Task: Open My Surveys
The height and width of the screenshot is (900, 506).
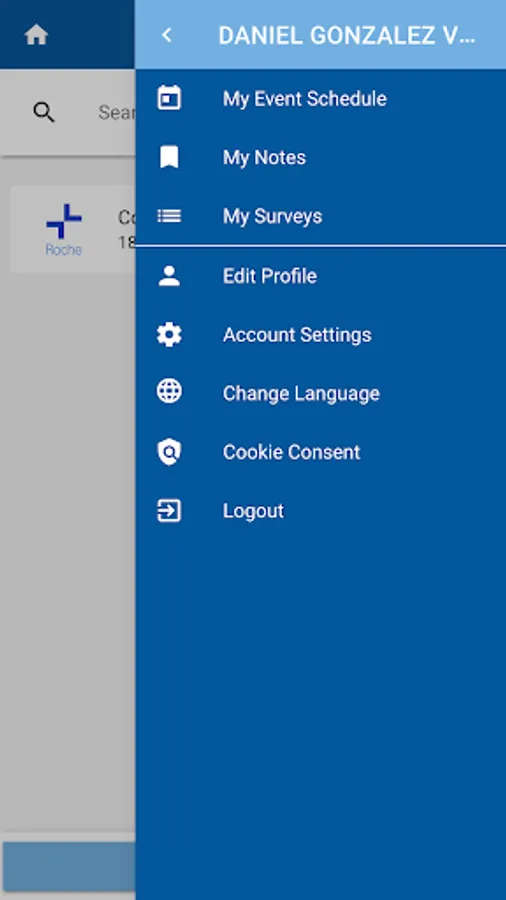Action: click(321, 216)
